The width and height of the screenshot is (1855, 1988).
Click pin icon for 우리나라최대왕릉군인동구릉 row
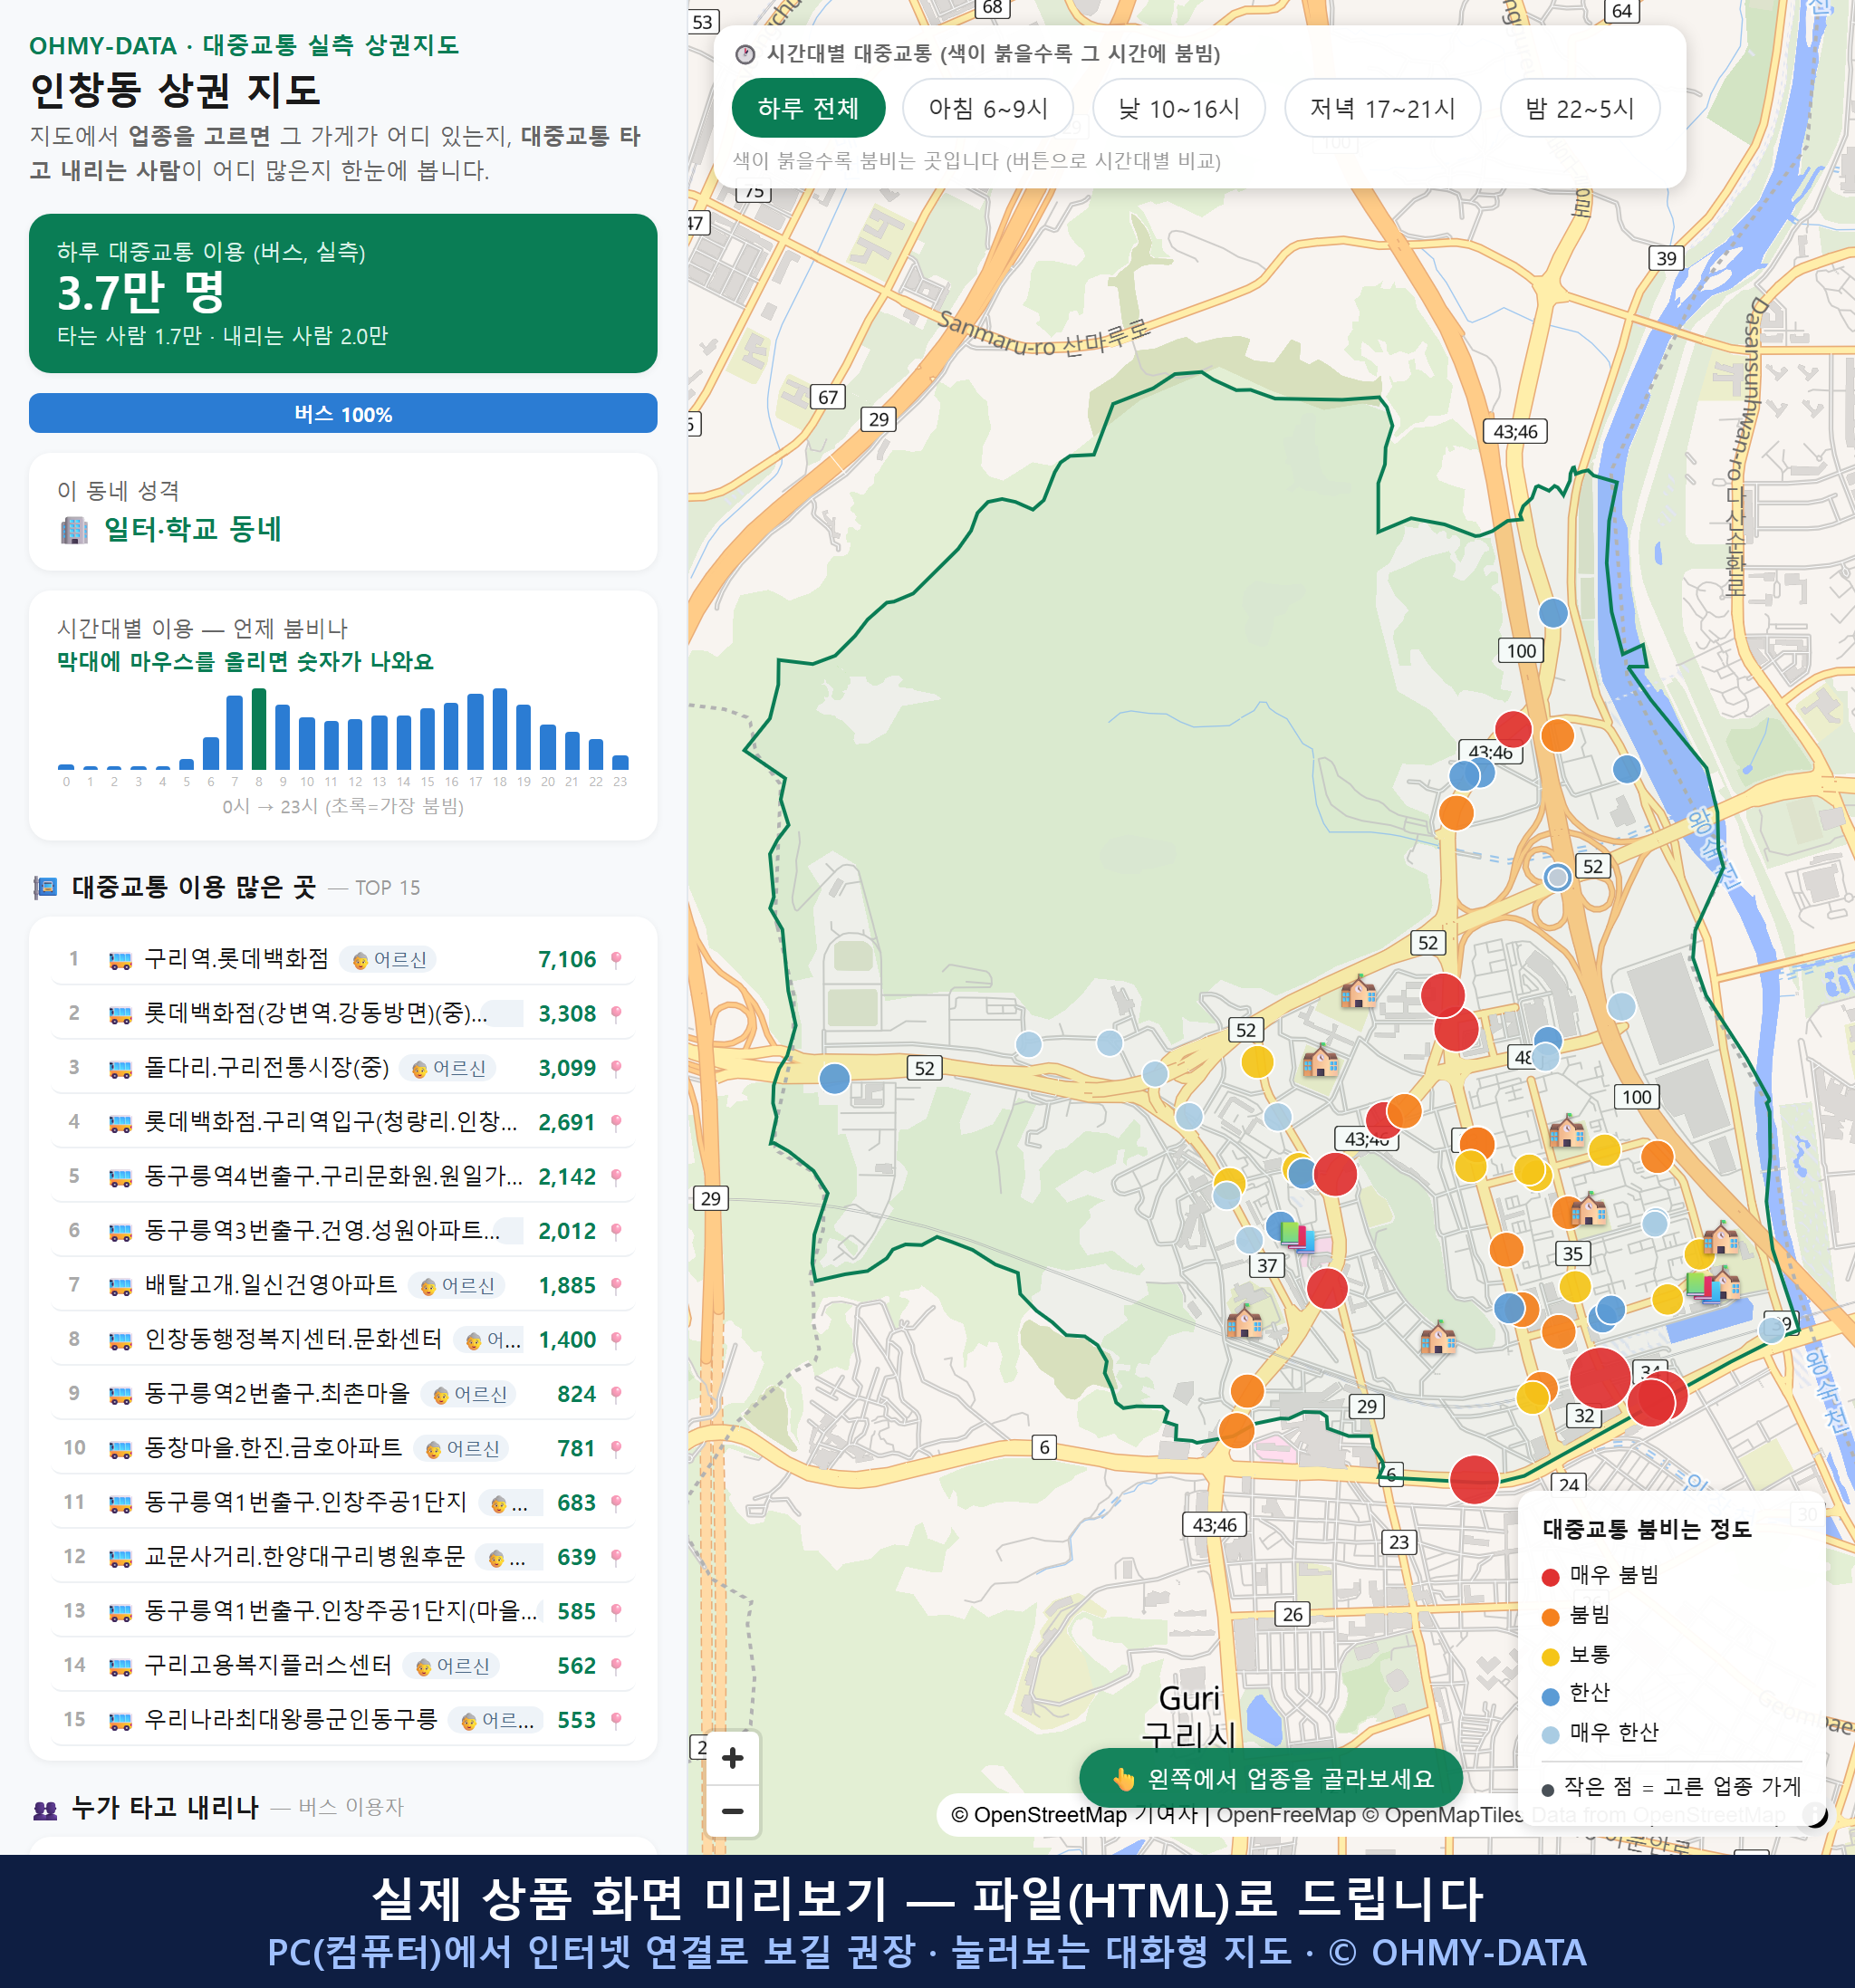616,1720
